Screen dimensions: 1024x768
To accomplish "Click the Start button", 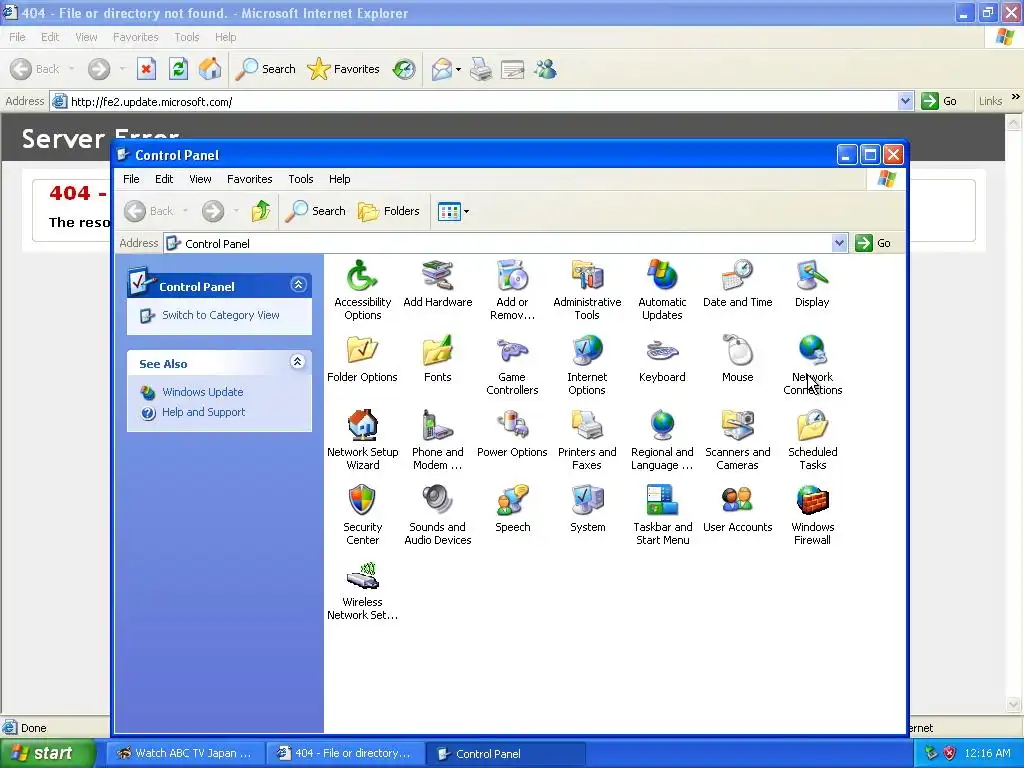I will point(46,753).
